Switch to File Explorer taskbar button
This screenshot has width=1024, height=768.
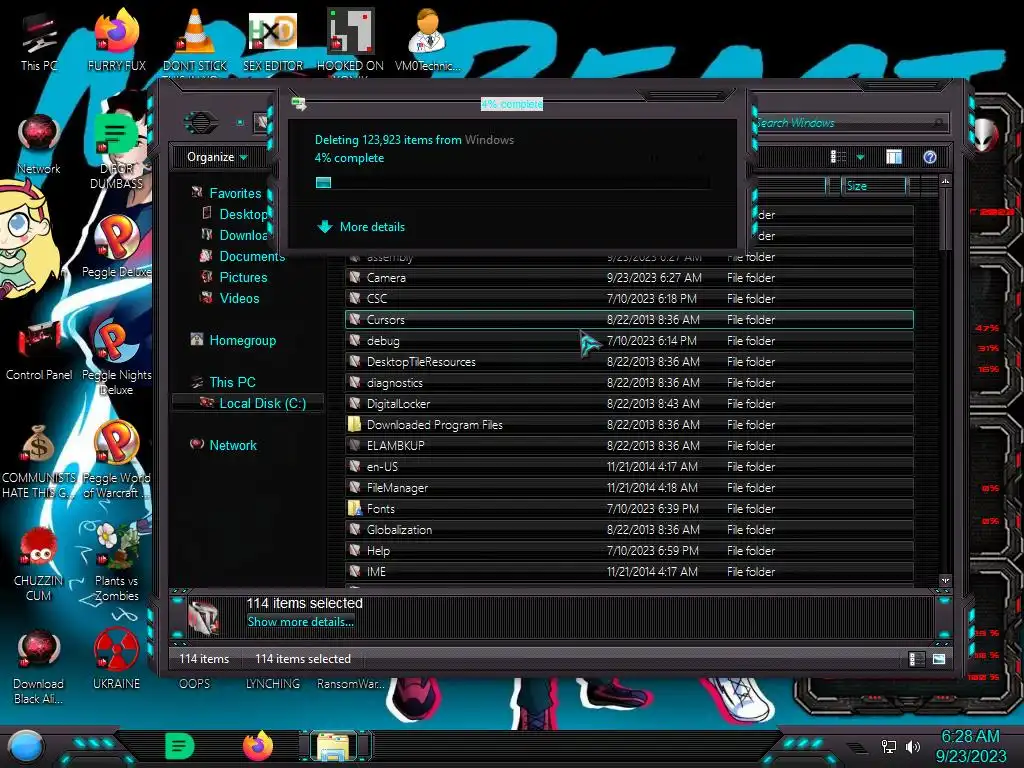tap(335, 746)
